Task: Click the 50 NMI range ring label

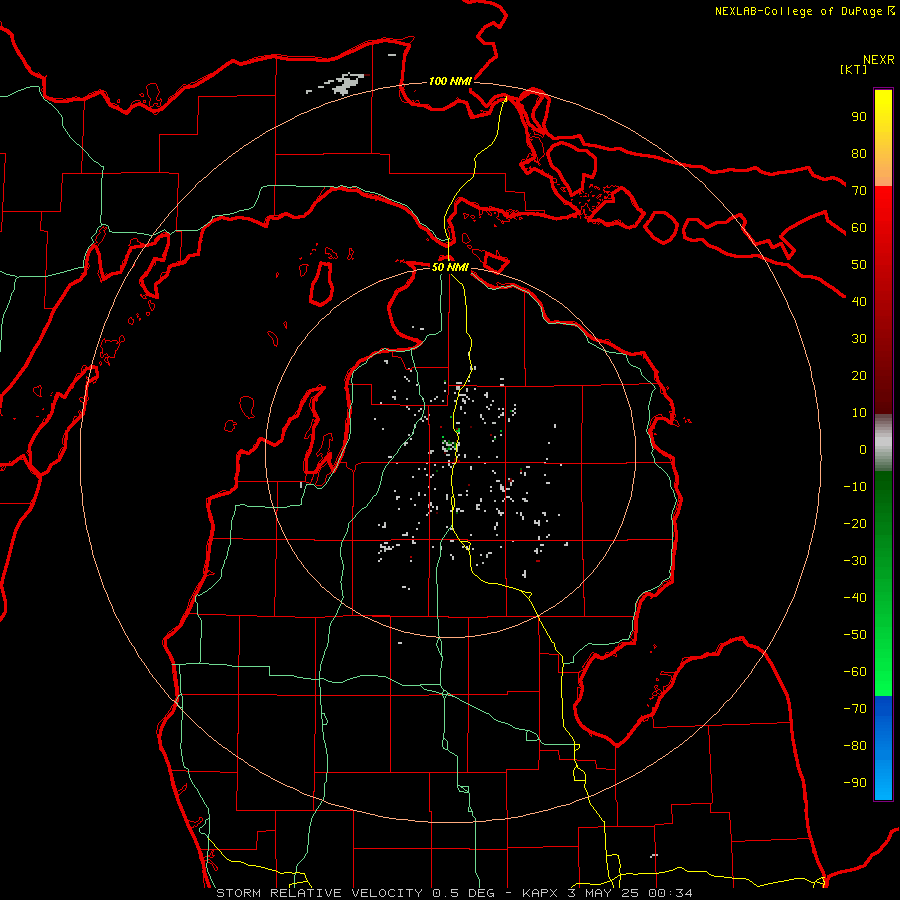Action: click(450, 267)
